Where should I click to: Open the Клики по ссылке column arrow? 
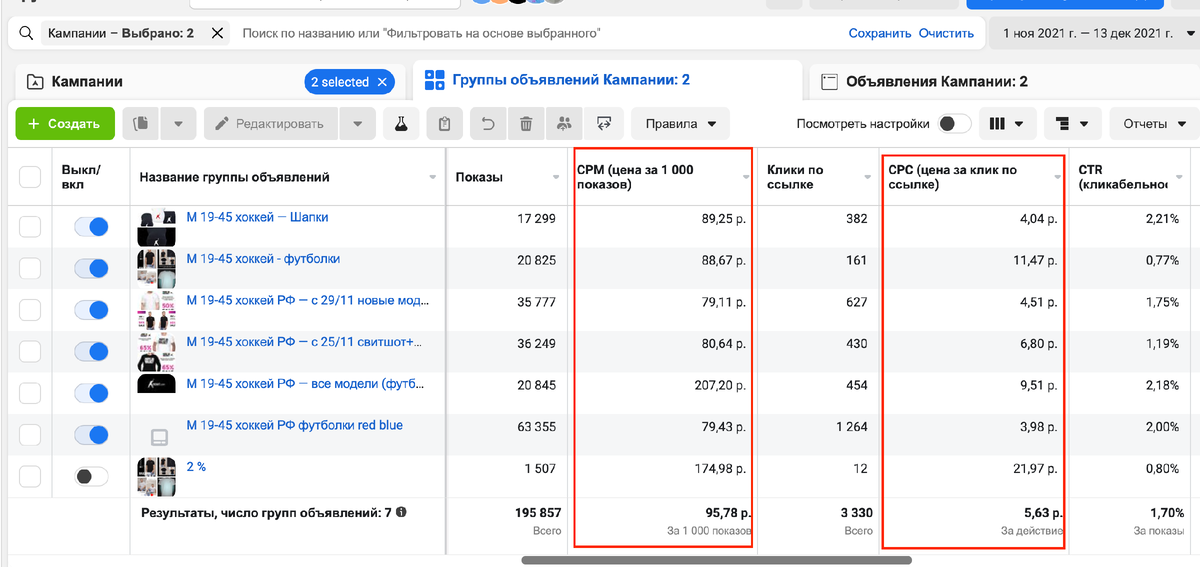click(x=867, y=177)
